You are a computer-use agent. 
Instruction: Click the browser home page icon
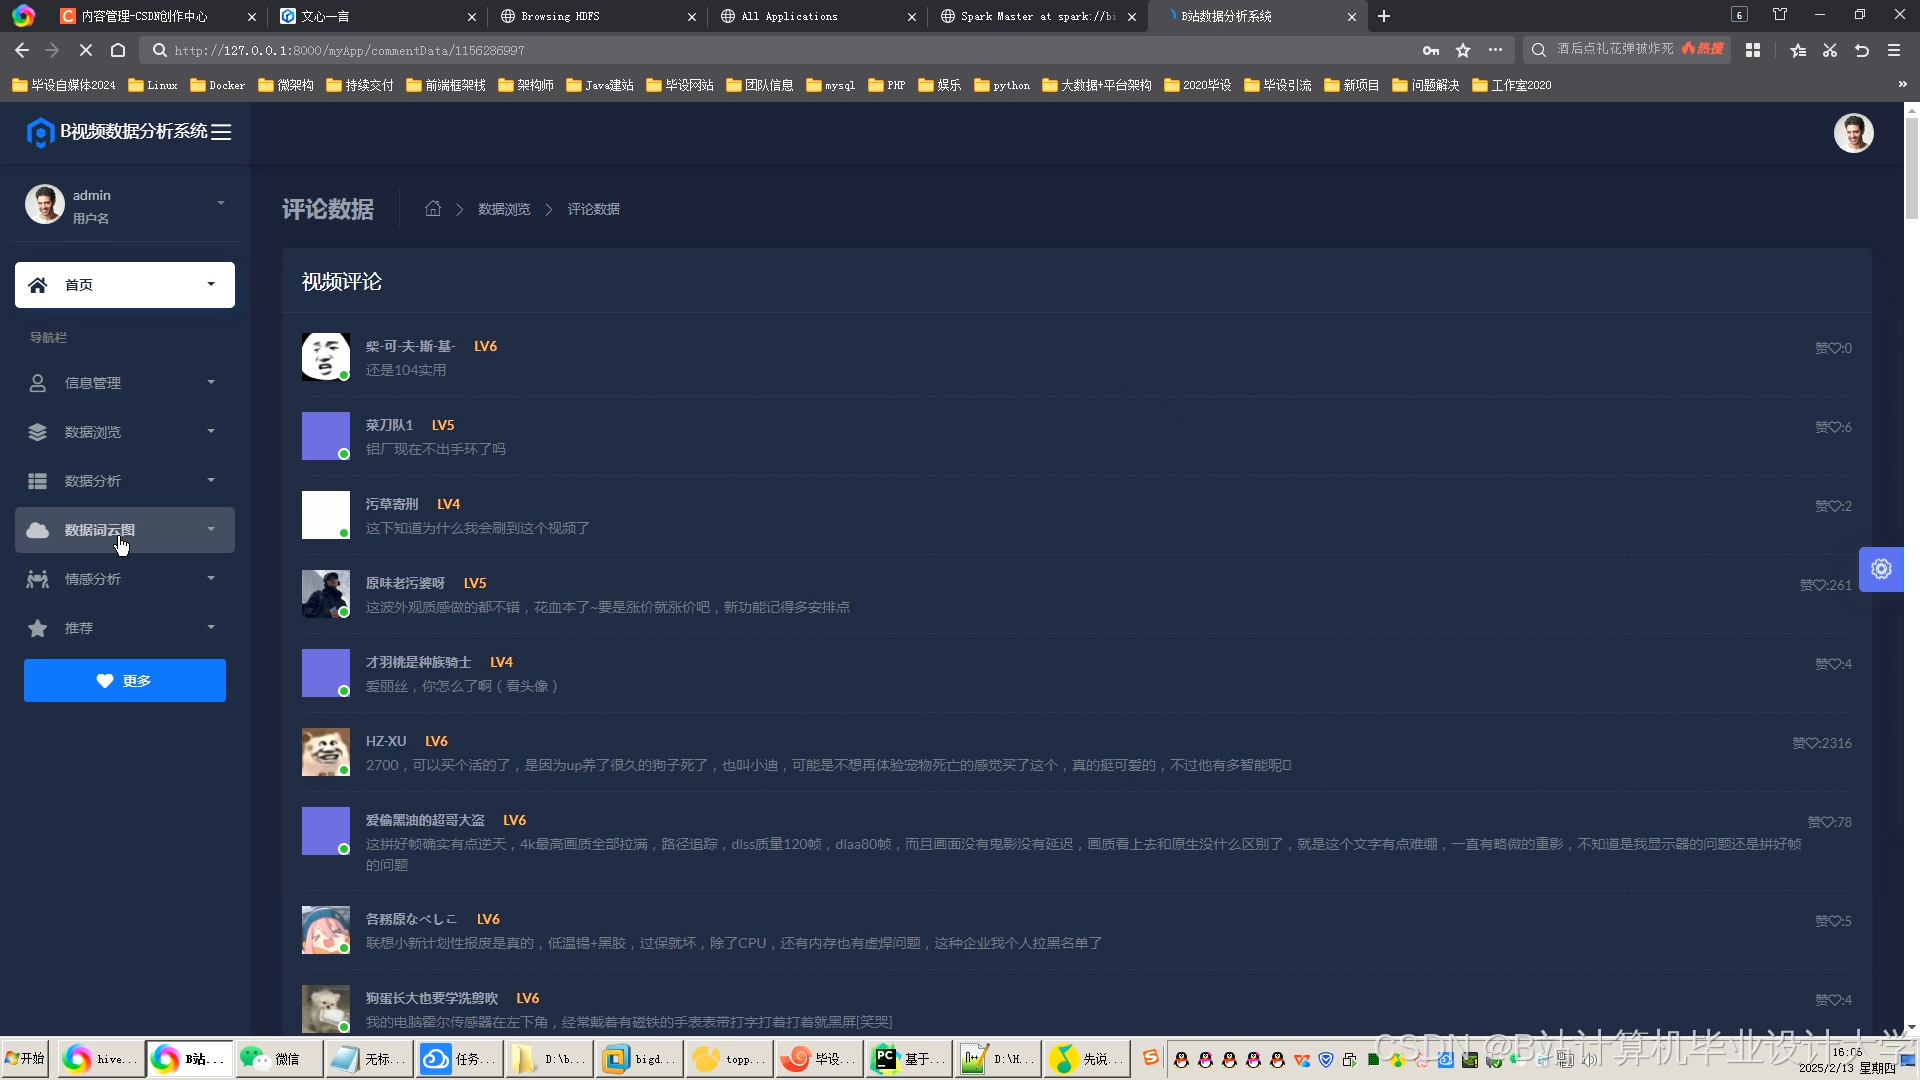click(118, 50)
